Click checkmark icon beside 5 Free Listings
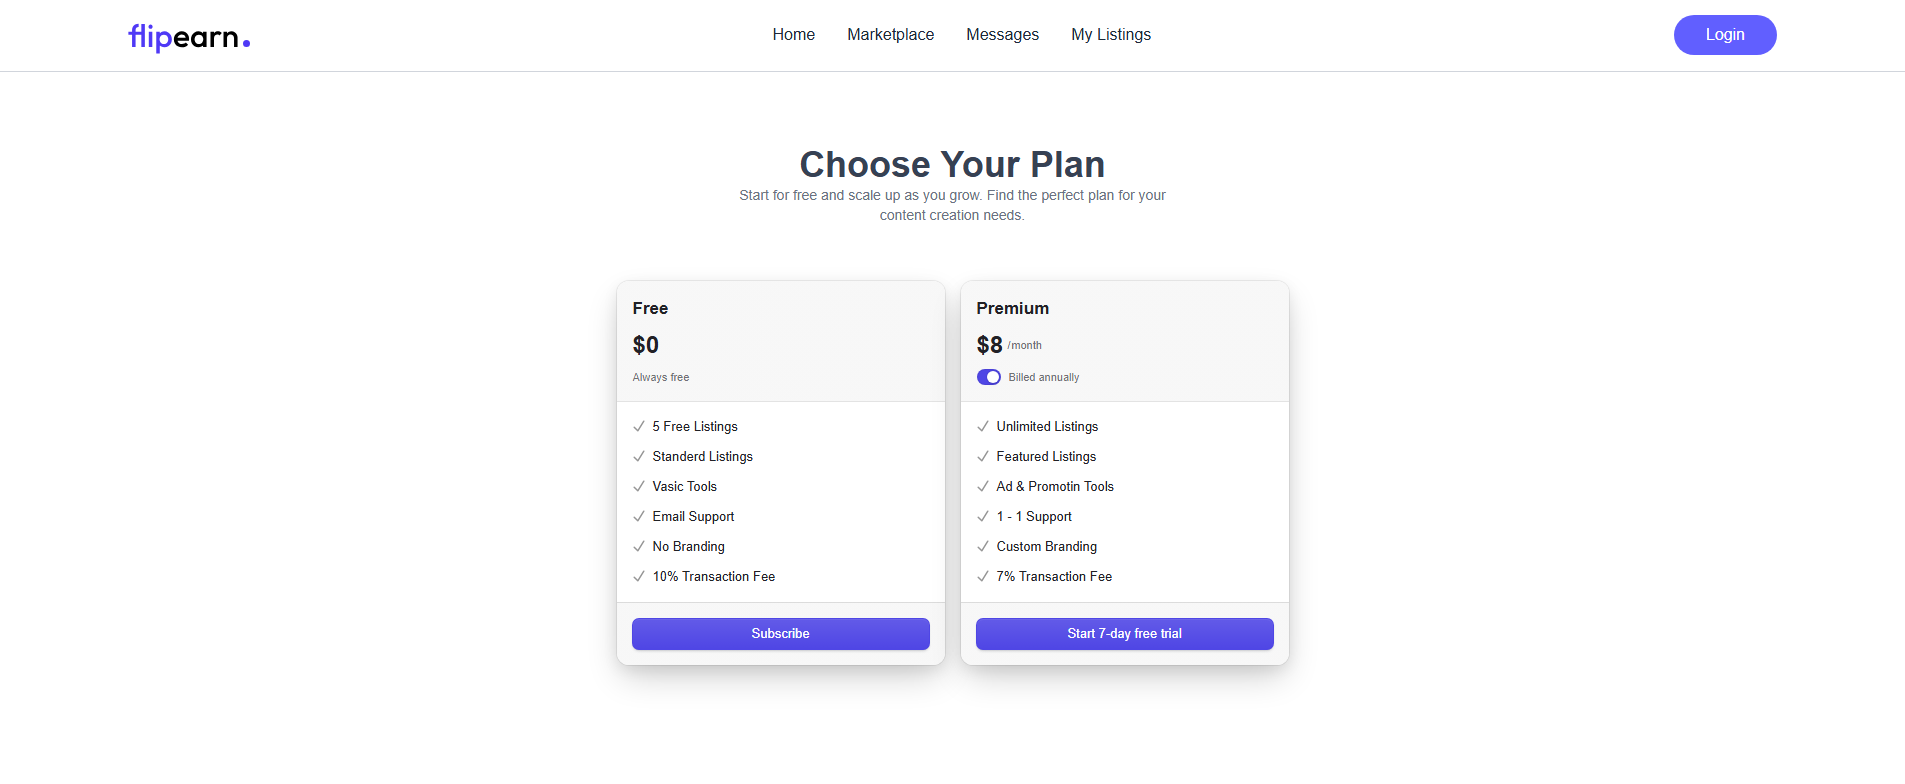The height and width of the screenshot is (784, 1905). pos(639,426)
